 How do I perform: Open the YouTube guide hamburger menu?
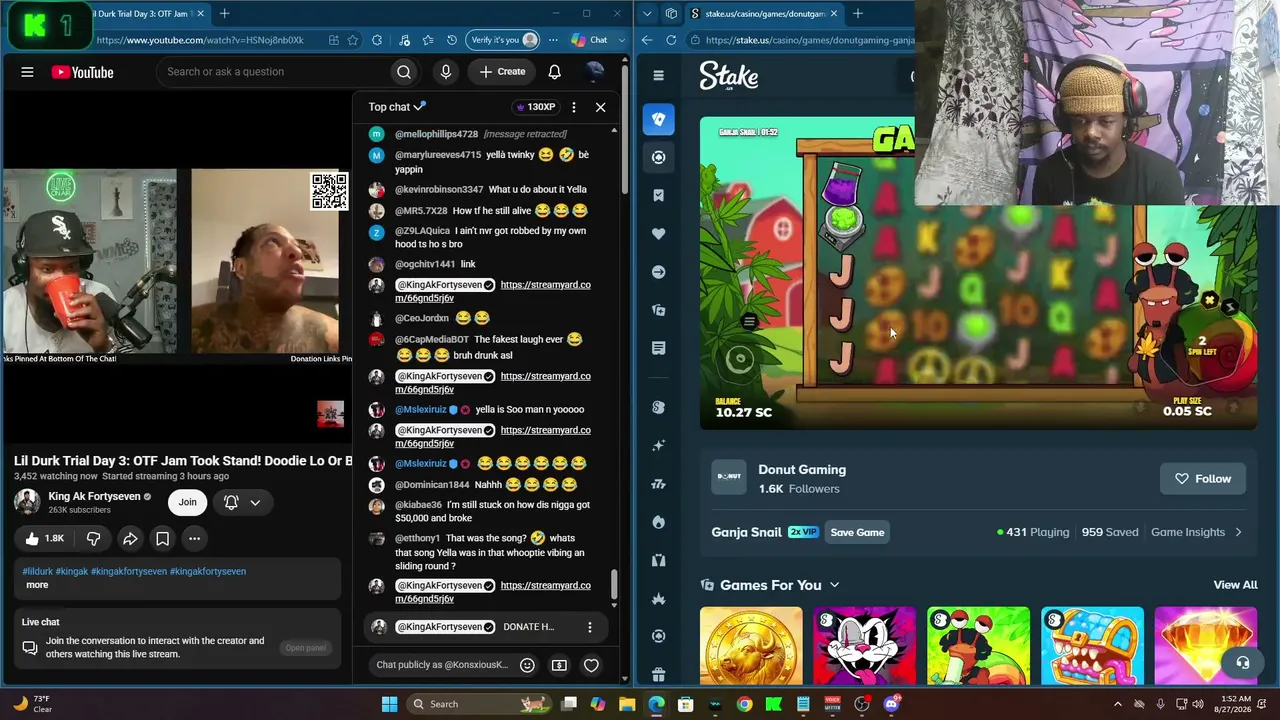(27, 72)
